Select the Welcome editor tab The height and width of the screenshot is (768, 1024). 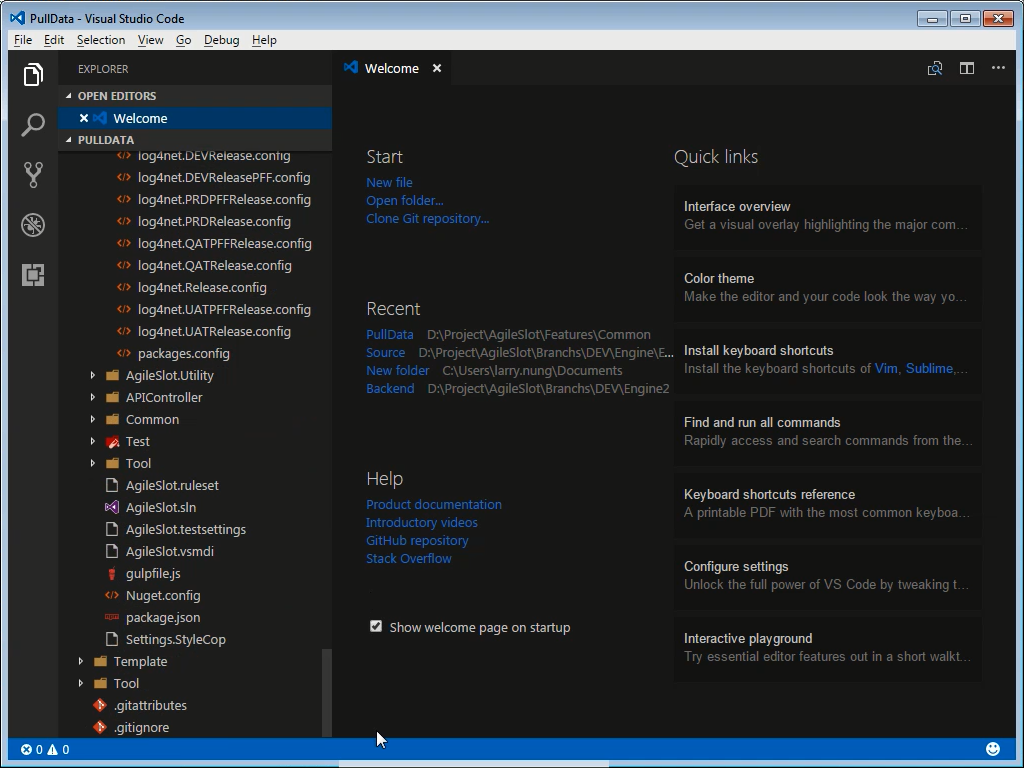point(392,68)
